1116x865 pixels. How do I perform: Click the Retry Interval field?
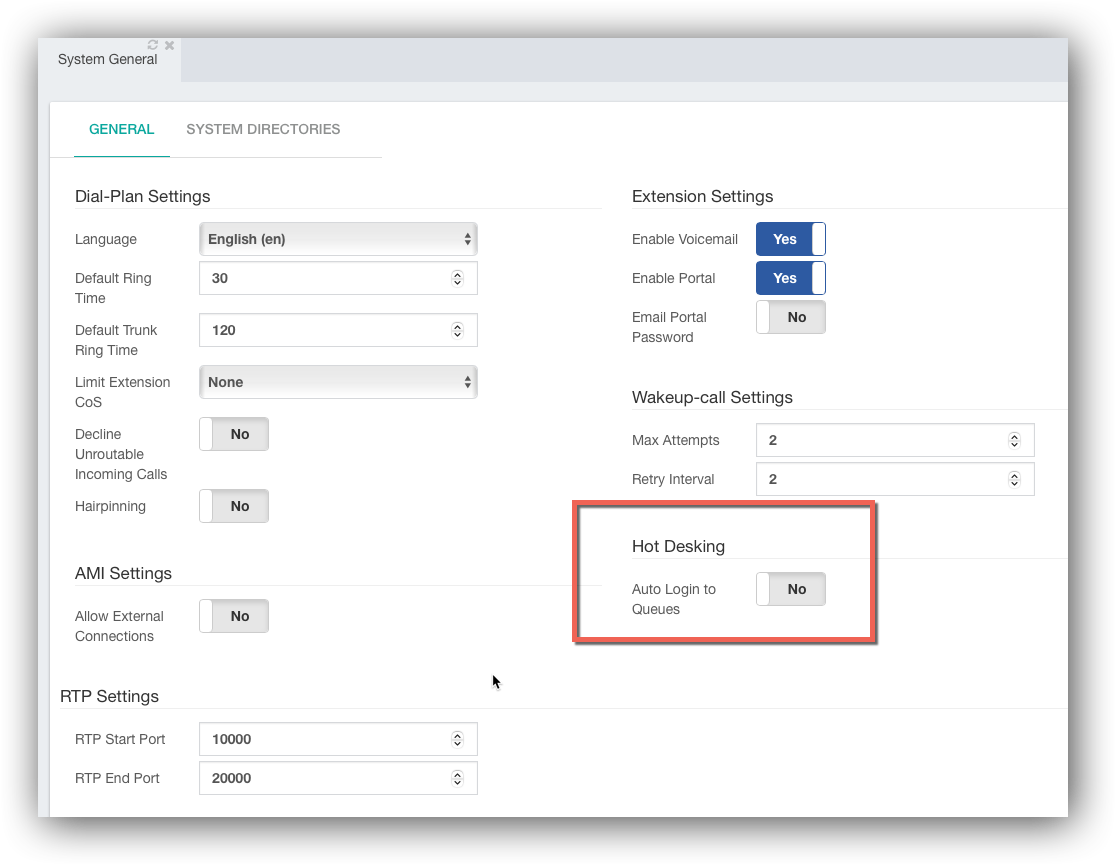pyautogui.click(x=895, y=479)
